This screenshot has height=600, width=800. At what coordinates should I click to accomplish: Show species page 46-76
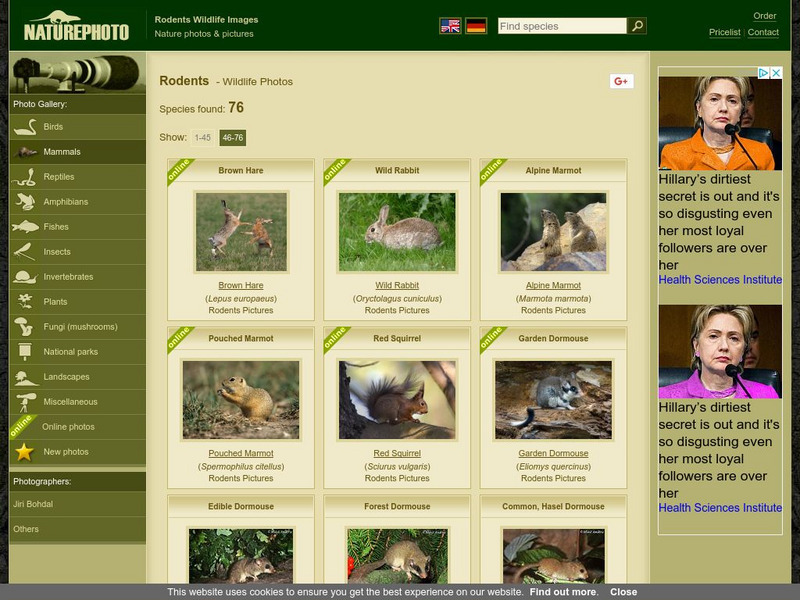(232, 138)
